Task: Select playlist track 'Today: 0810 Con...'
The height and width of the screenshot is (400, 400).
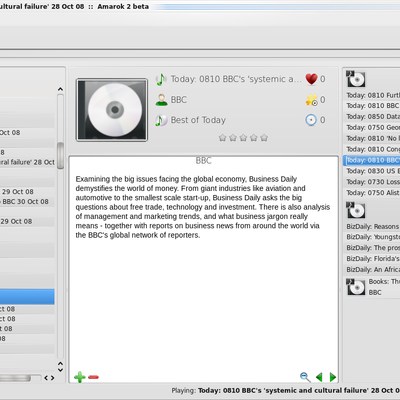Action: coord(372,149)
